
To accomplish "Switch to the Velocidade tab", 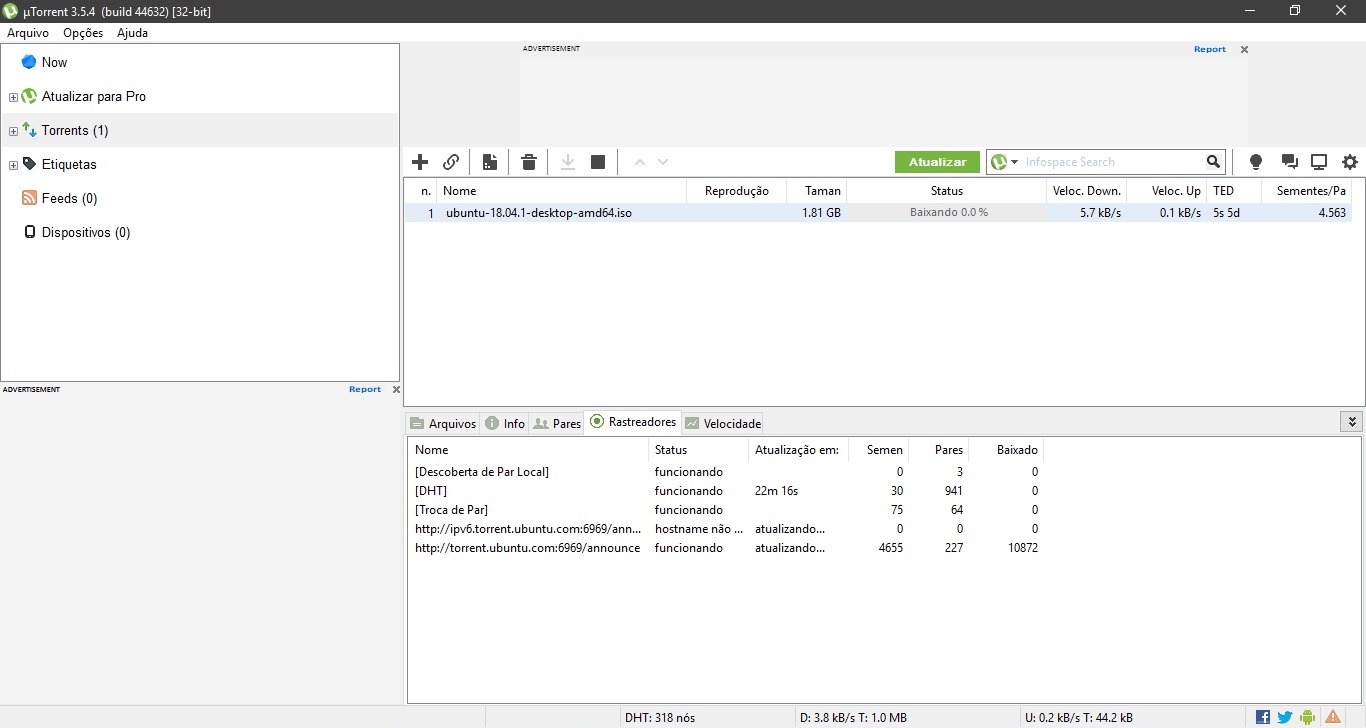I will tap(723, 423).
